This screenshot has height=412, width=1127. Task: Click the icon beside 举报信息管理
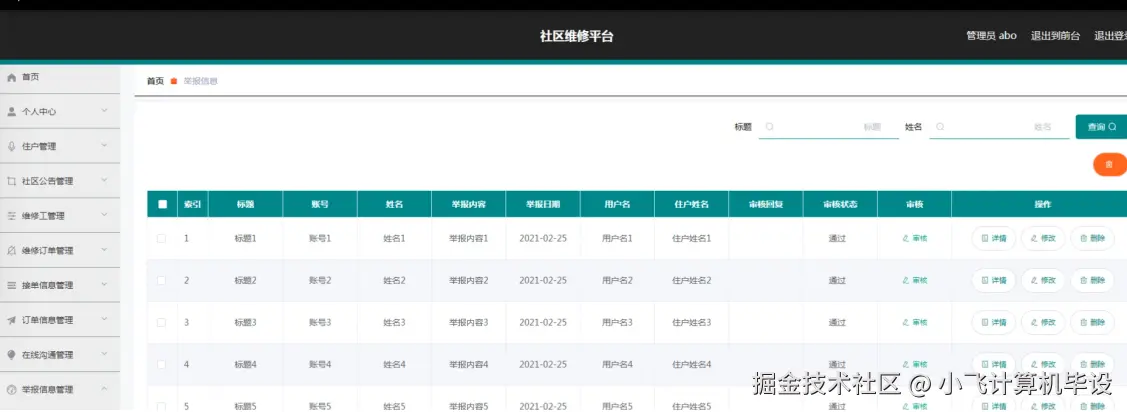coord(11,390)
